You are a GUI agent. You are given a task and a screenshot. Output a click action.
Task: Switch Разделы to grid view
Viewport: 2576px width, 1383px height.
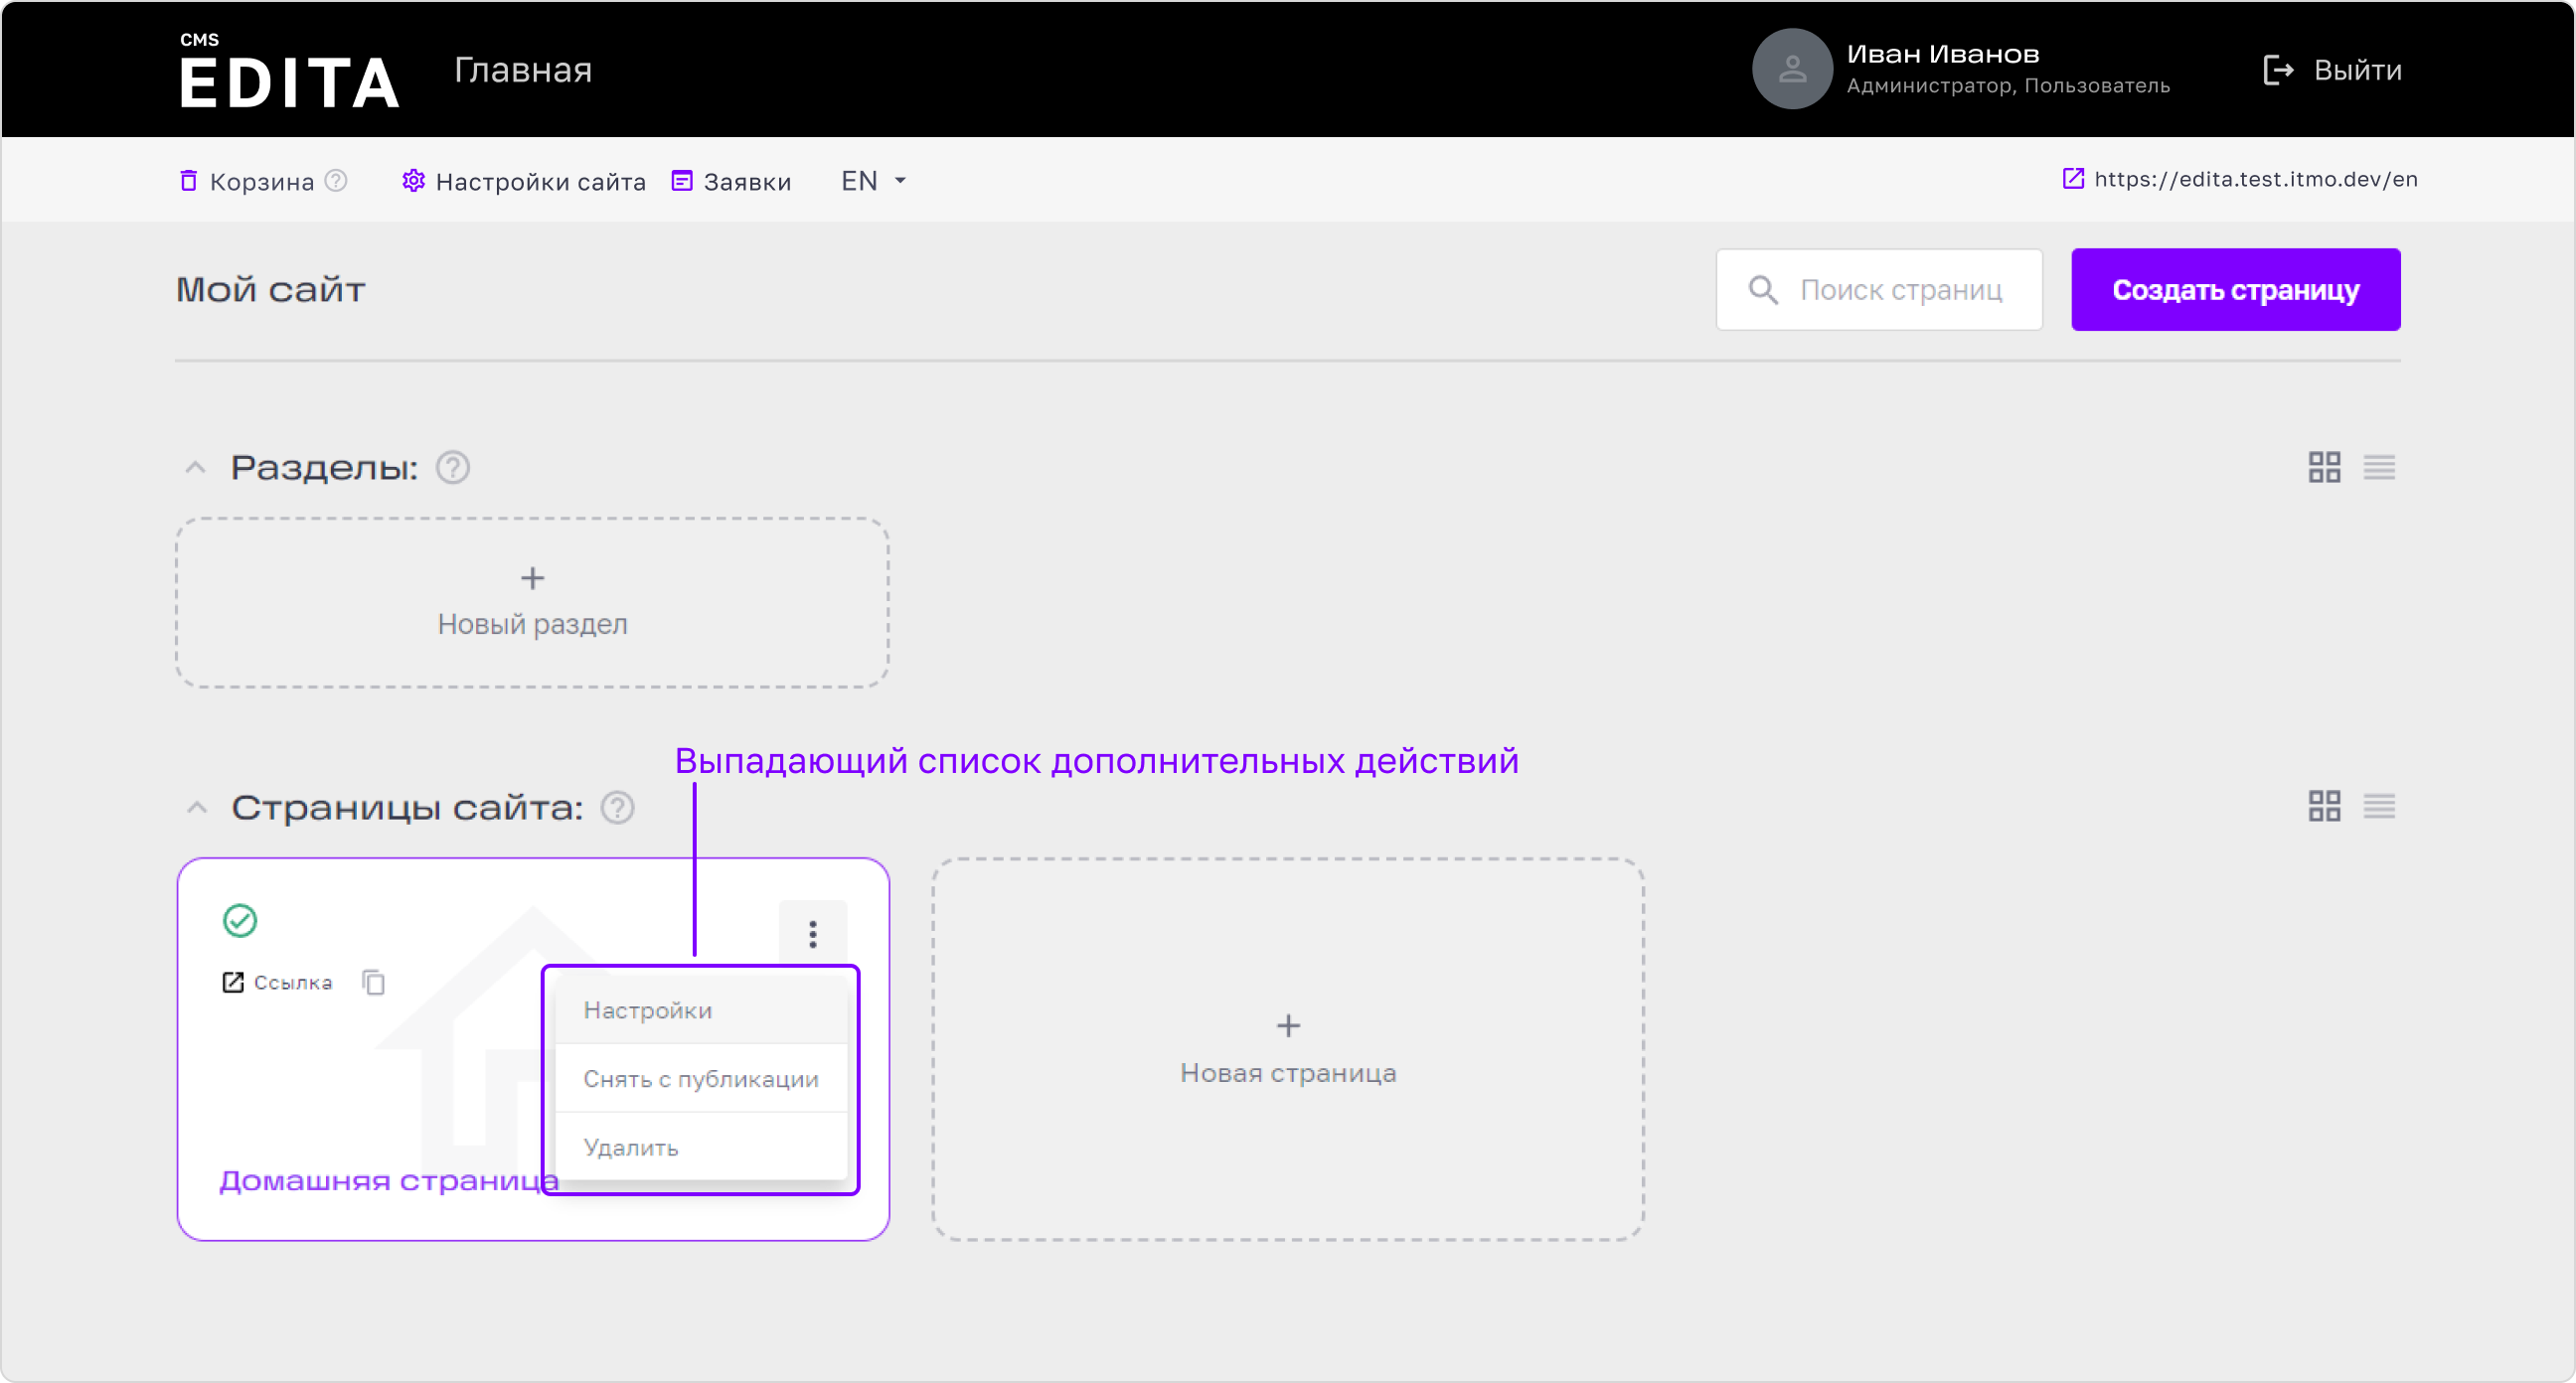[2324, 467]
